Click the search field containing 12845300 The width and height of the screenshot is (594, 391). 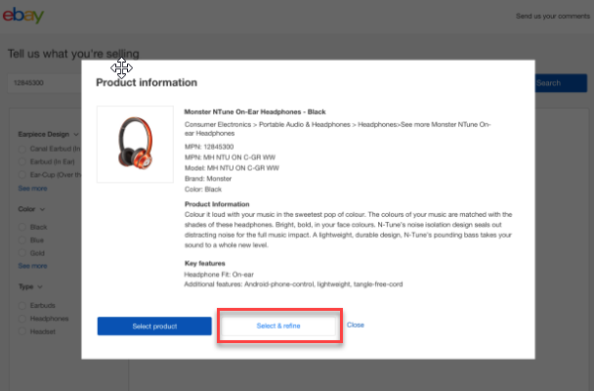[x=45, y=83]
